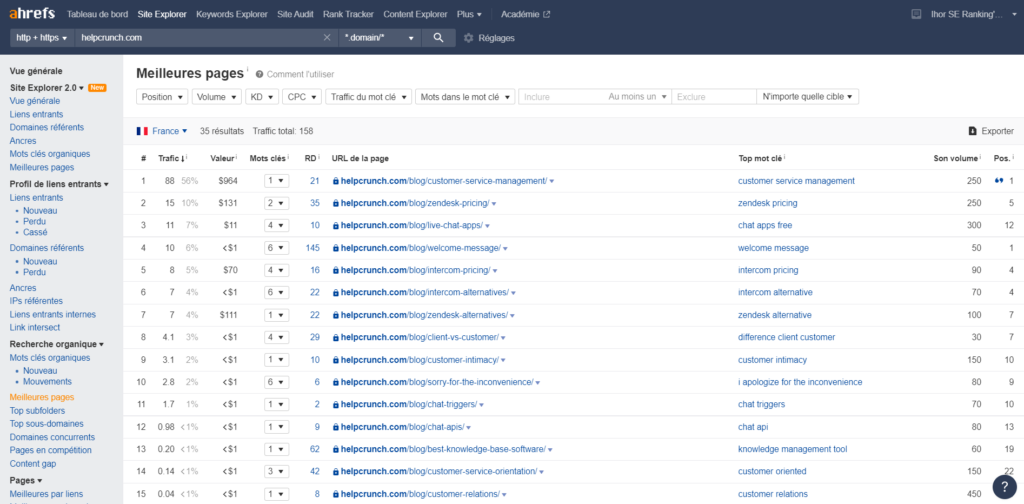Click info icon beside Valeur column header
This screenshot has height=504, width=1024.
(236, 157)
